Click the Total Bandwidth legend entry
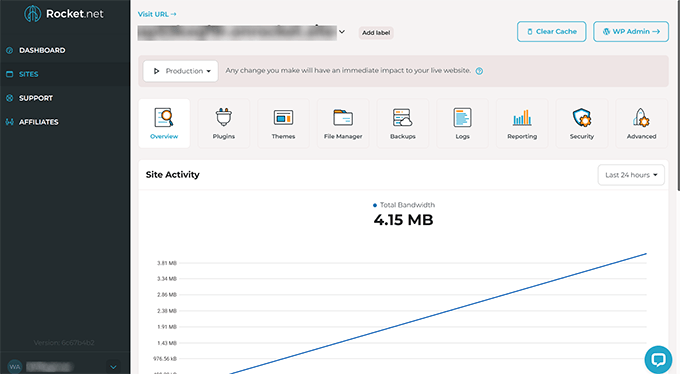This screenshot has height=374, width=680. 404,205
